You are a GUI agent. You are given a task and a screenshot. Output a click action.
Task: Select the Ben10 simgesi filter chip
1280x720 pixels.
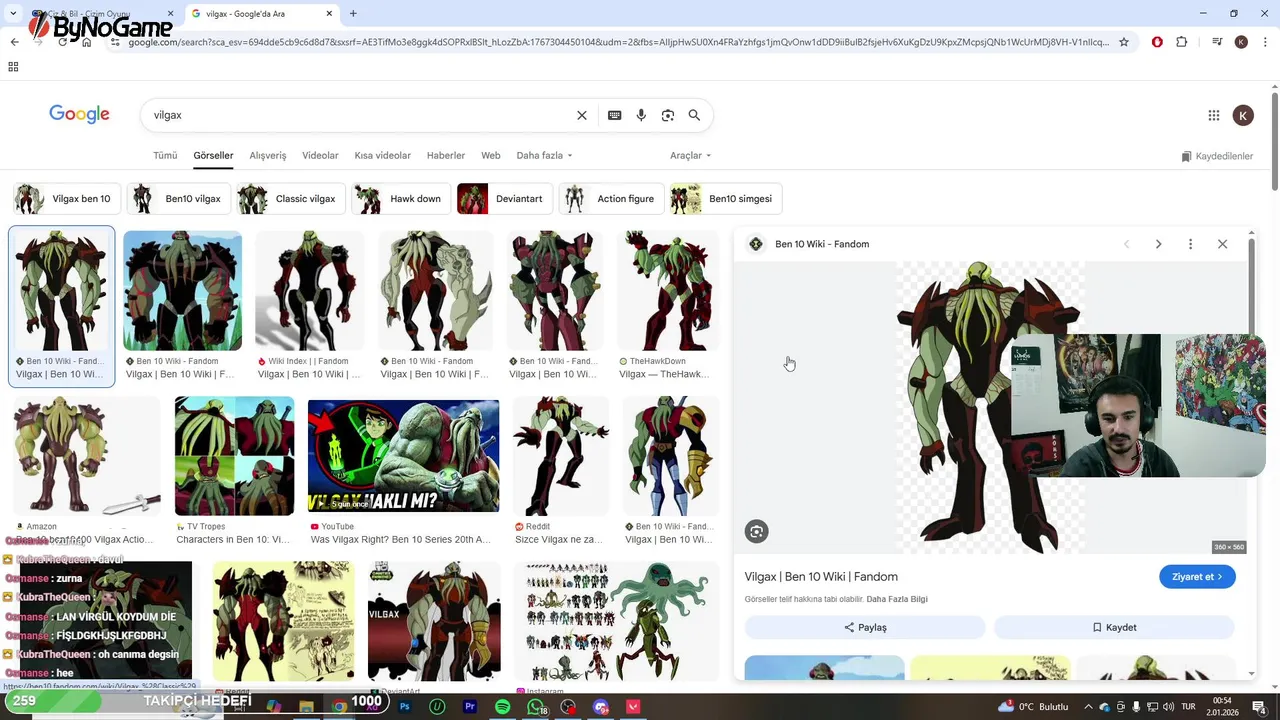point(726,199)
